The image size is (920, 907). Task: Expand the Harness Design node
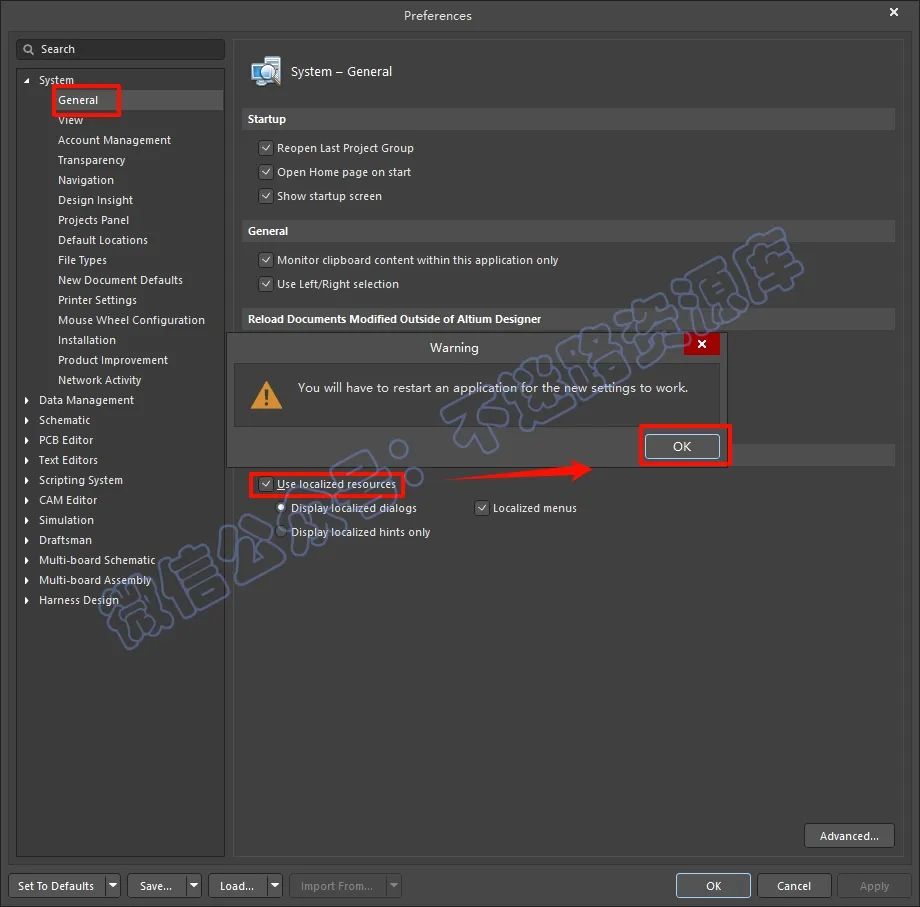(26, 600)
